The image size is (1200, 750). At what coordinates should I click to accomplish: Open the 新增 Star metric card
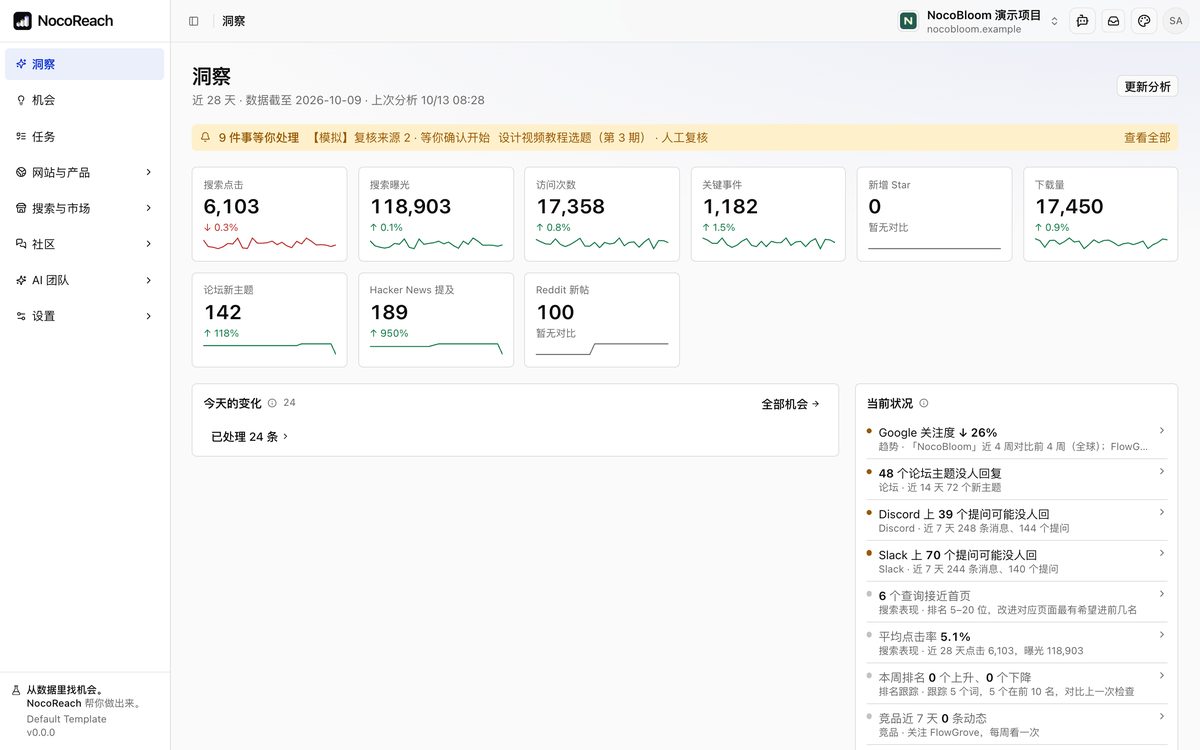coord(934,214)
